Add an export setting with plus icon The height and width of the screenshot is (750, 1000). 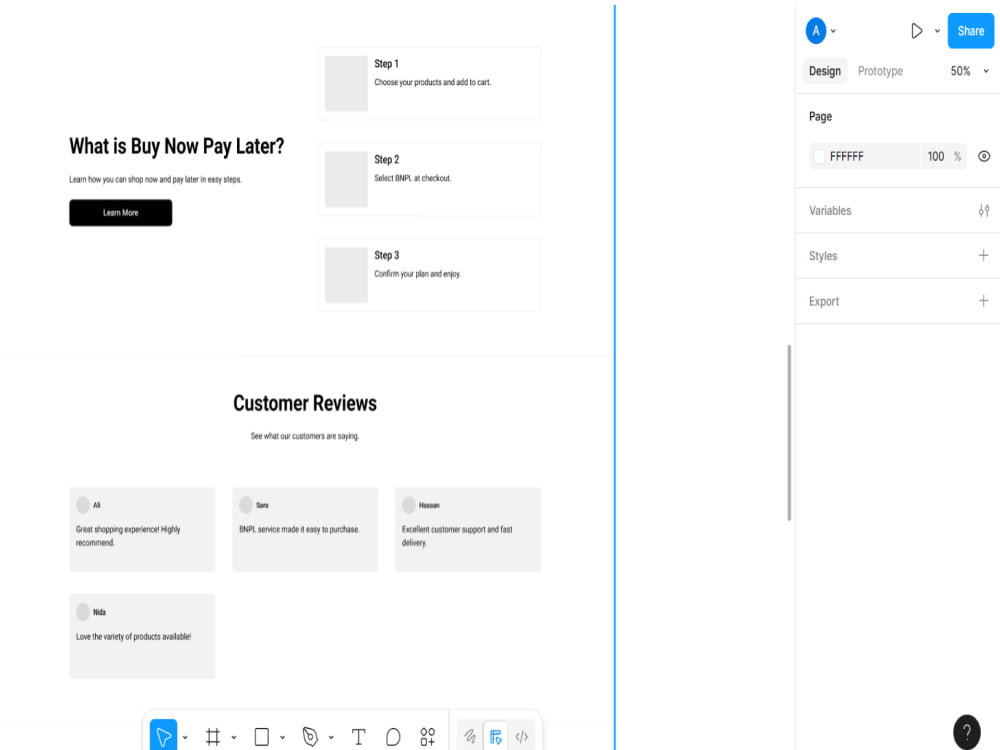point(983,301)
